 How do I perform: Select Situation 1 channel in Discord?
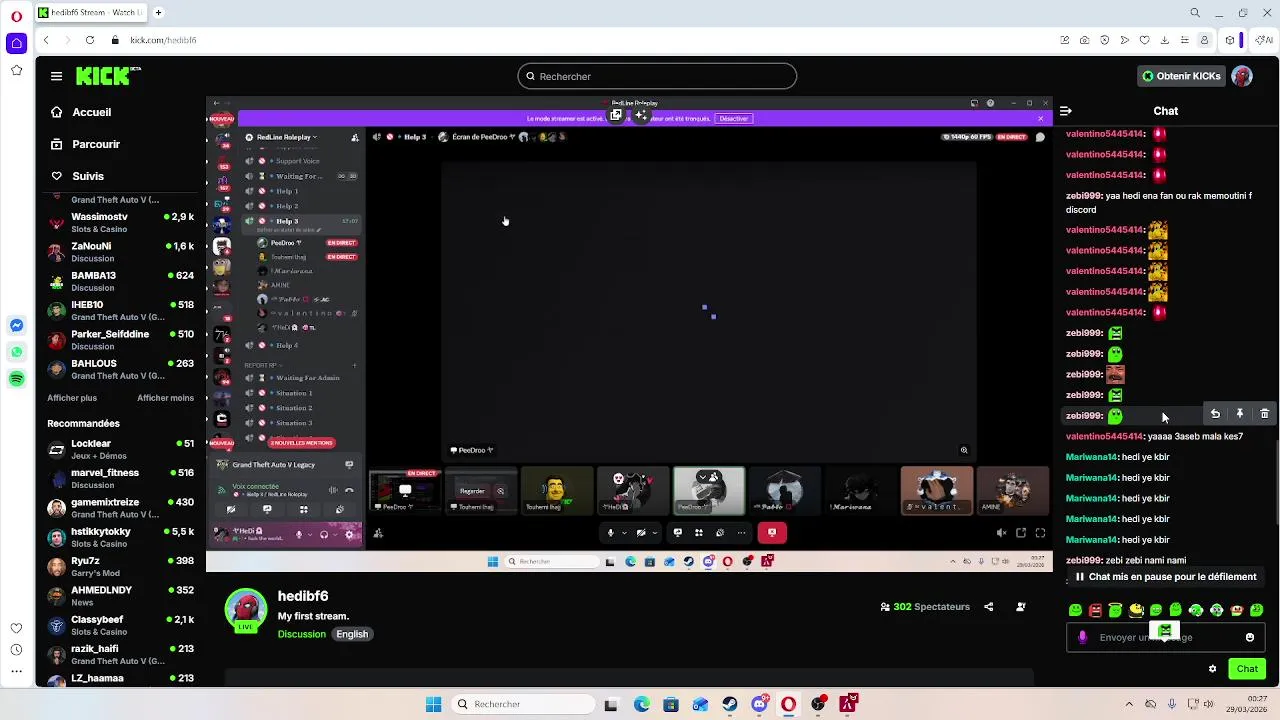tap(294, 393)
